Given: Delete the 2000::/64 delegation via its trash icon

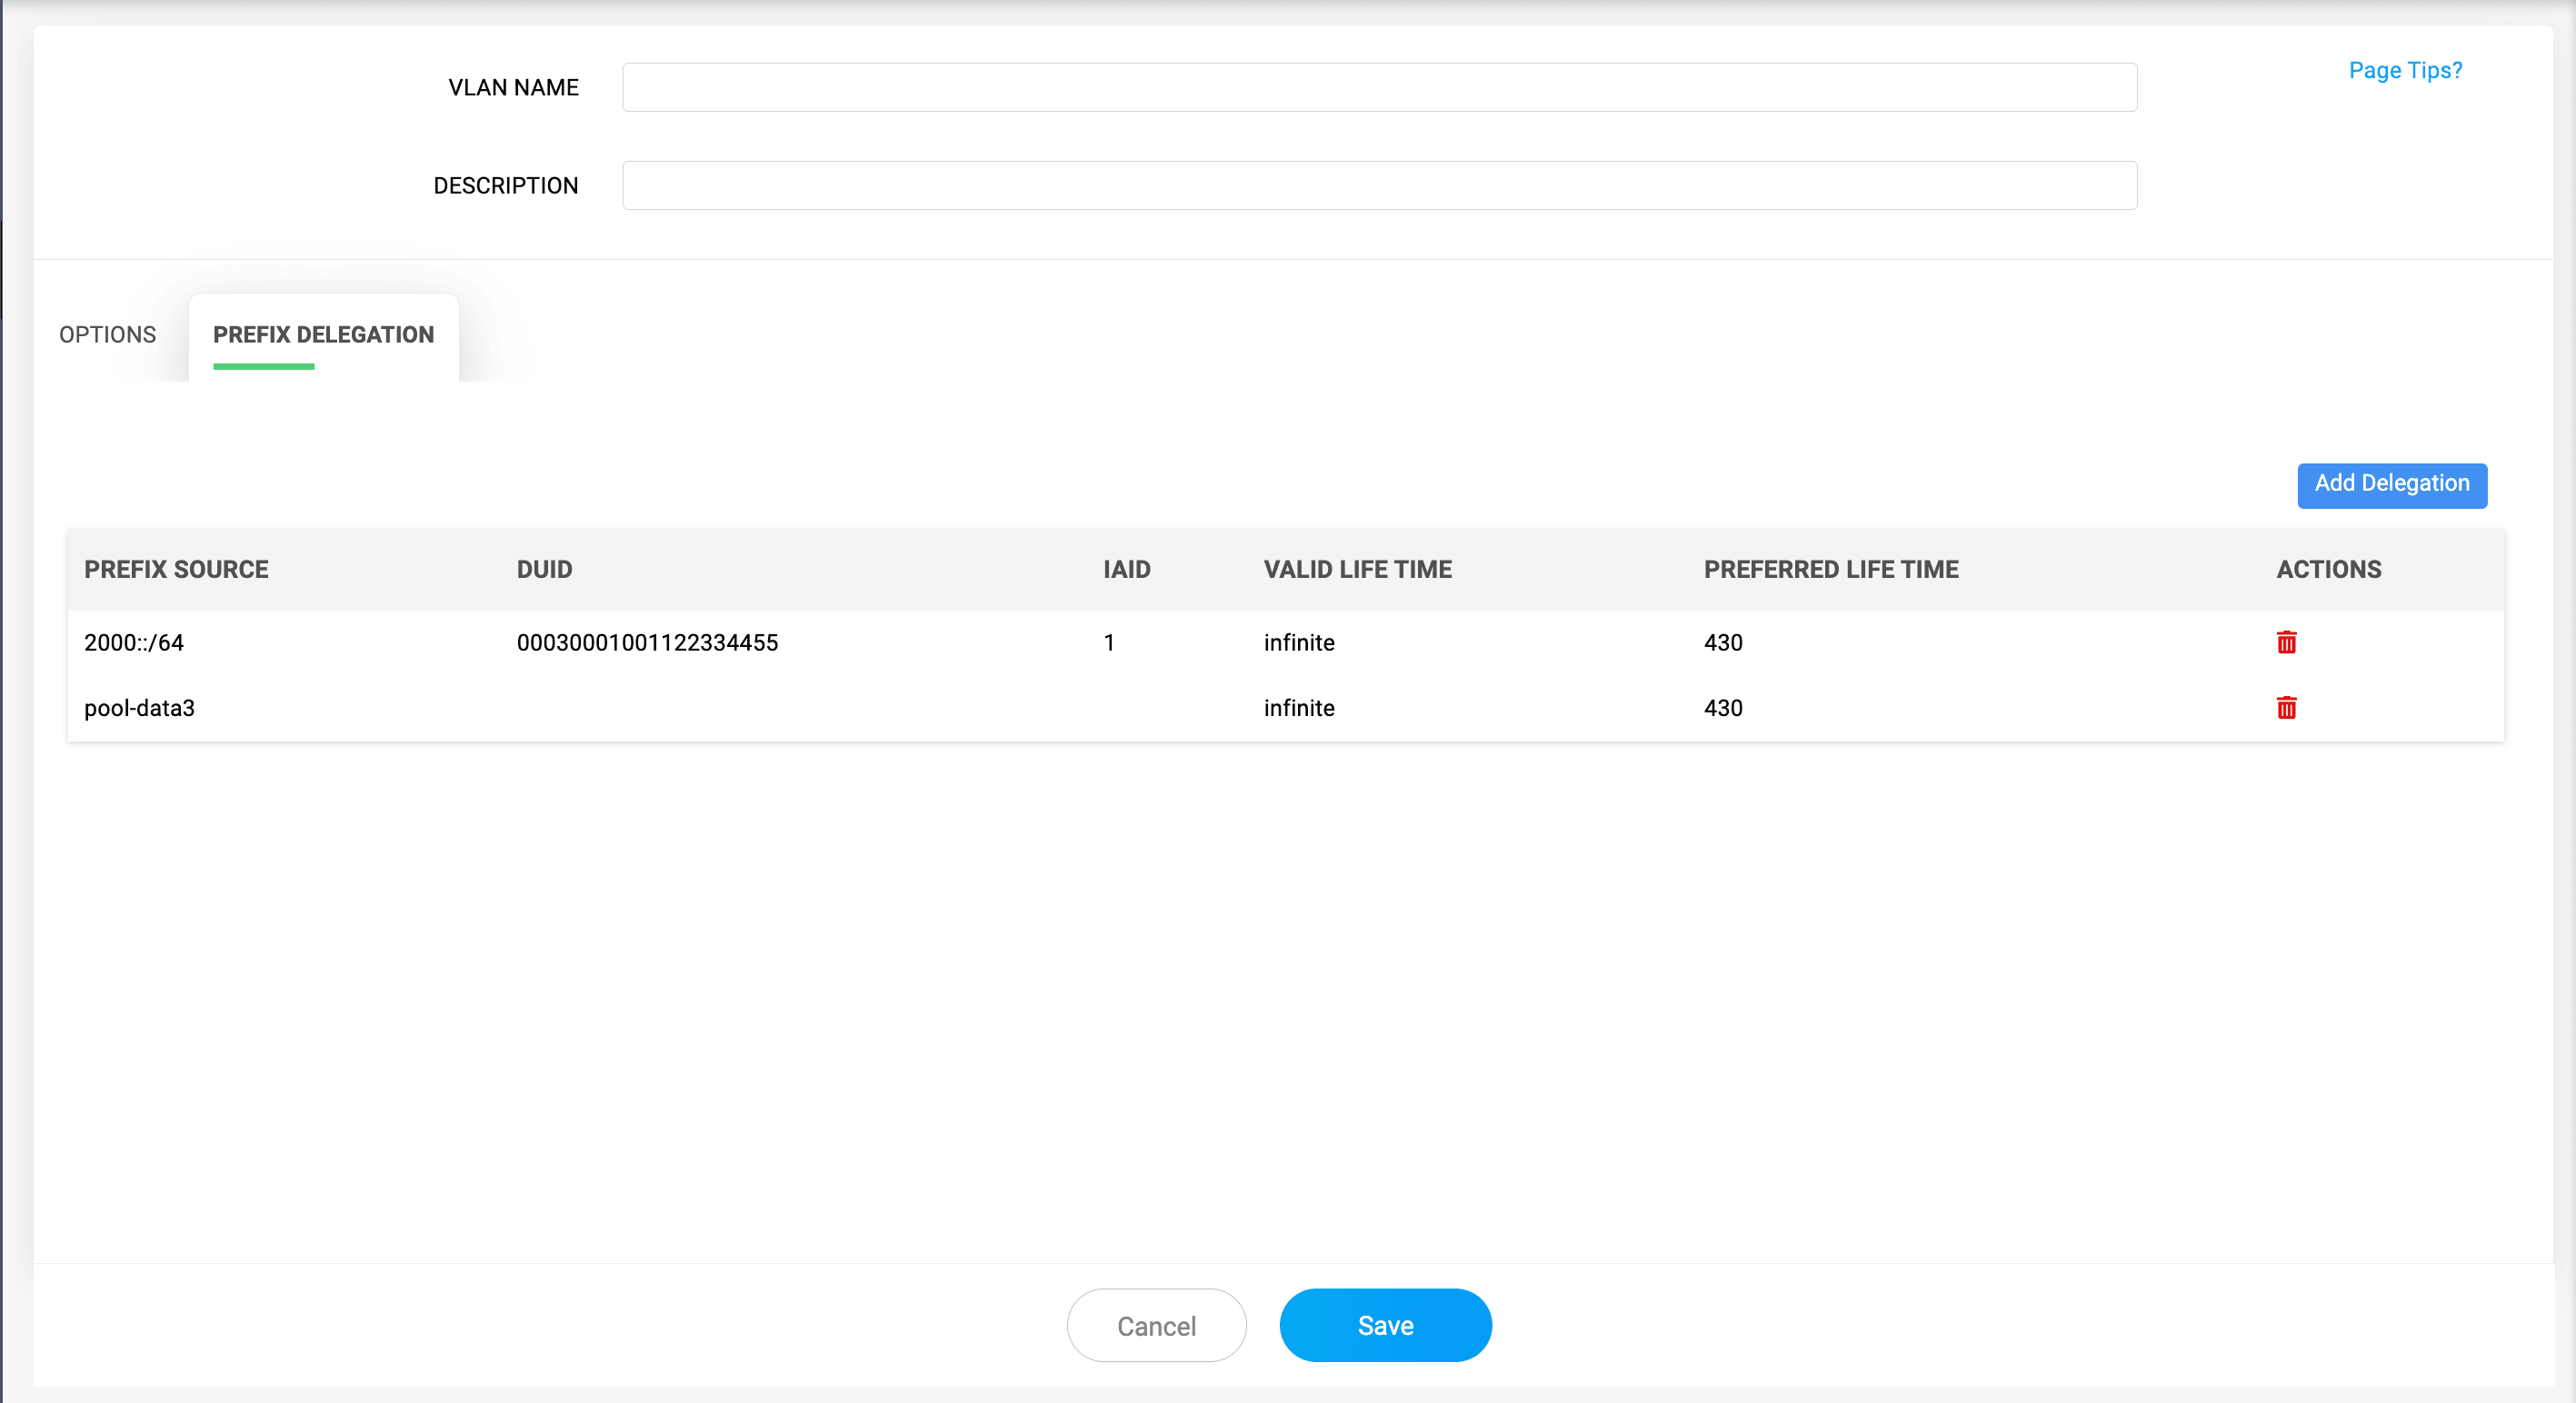Looking at the screenshot, I should [x=2287, y=642].
